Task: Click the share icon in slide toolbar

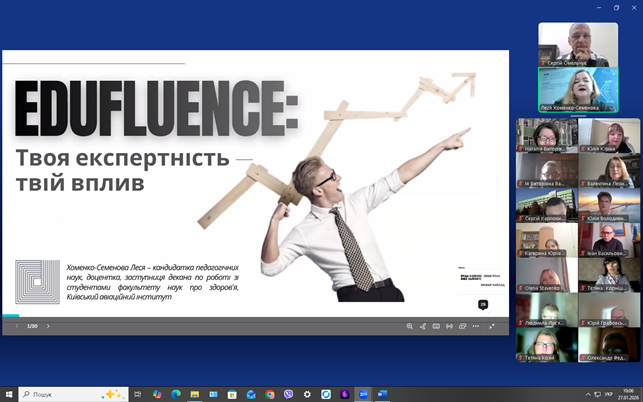Action: pos(423,326)
